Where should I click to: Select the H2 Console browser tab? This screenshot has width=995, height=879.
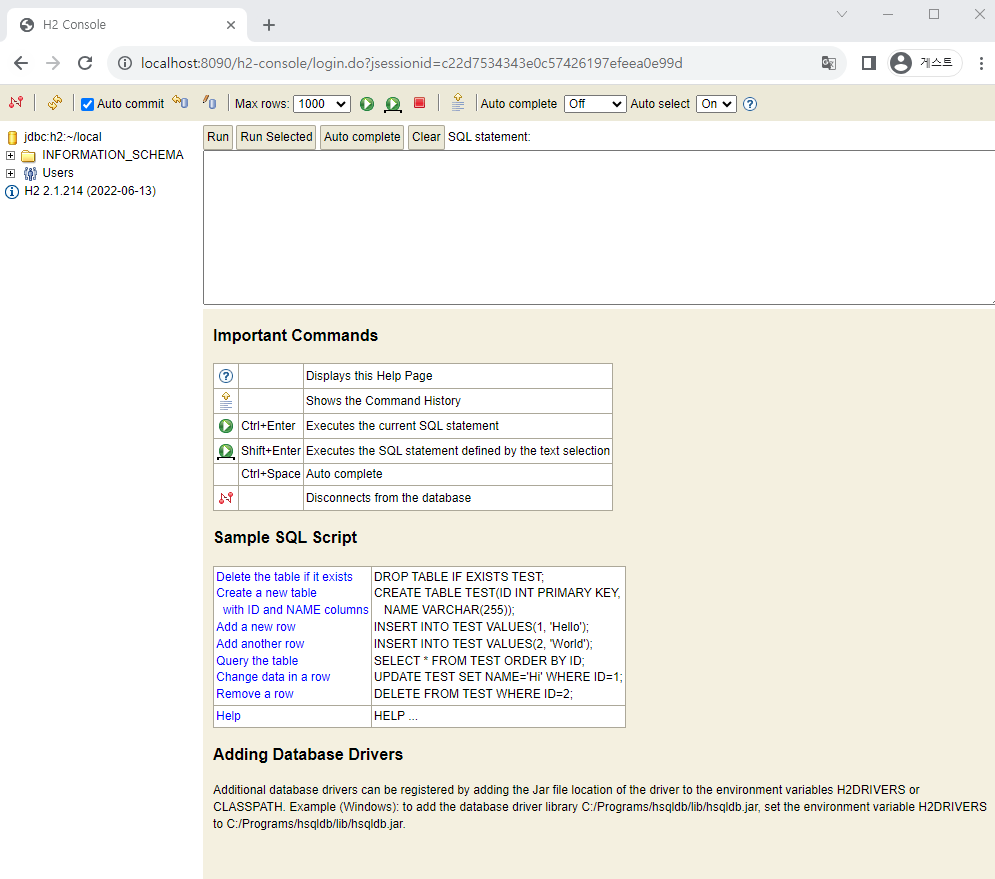[x=127, y=25]
